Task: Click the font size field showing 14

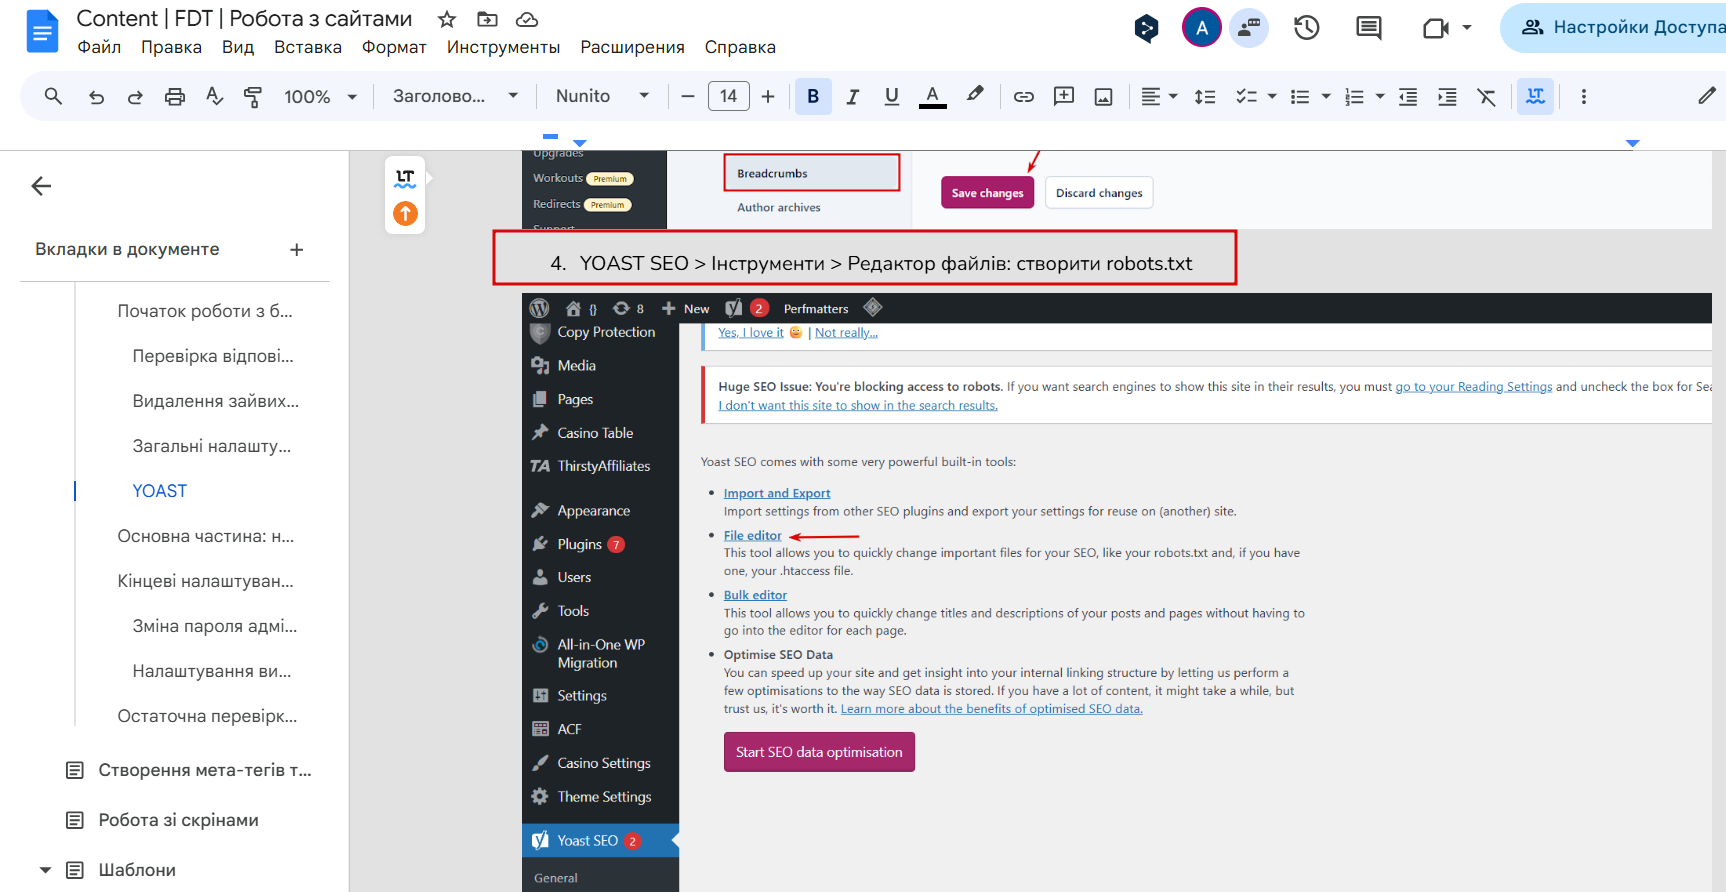Action: click(x=728, y=97)
